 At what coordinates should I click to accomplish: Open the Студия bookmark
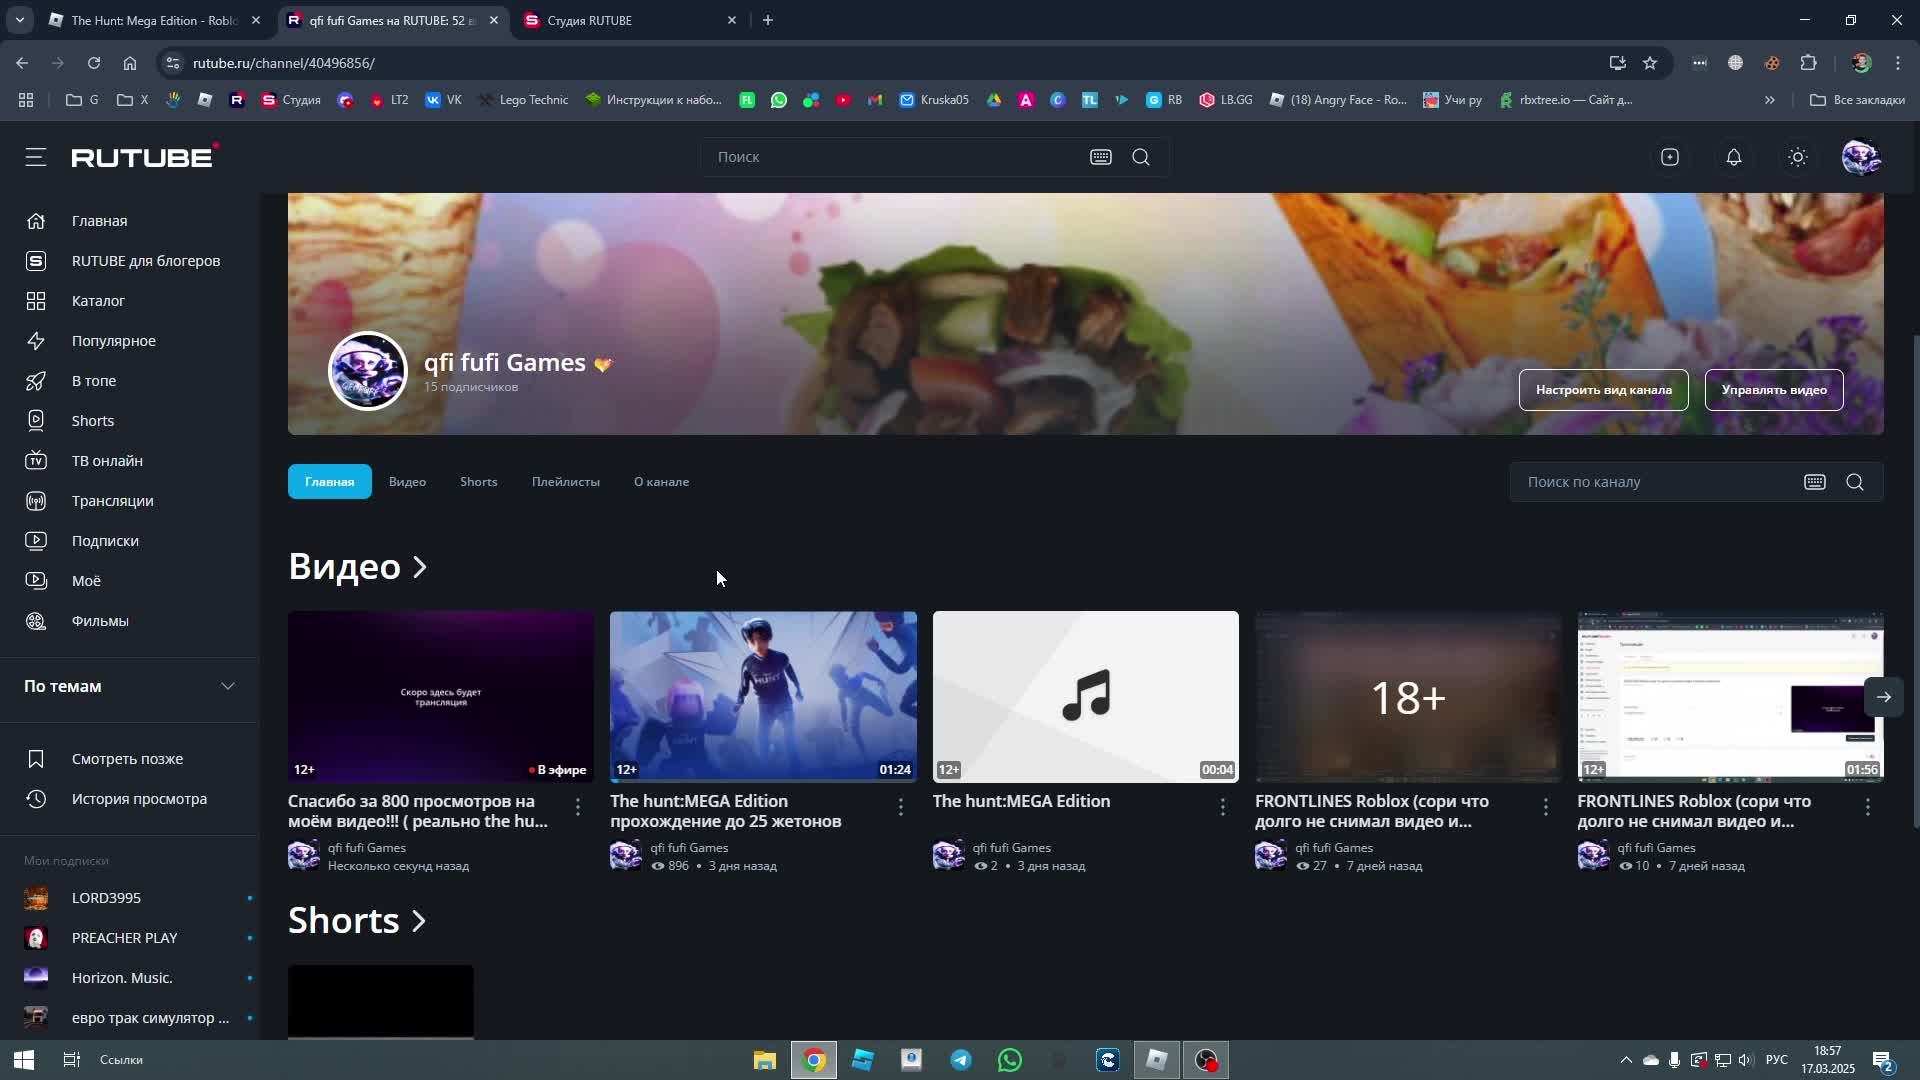(291, 100)
